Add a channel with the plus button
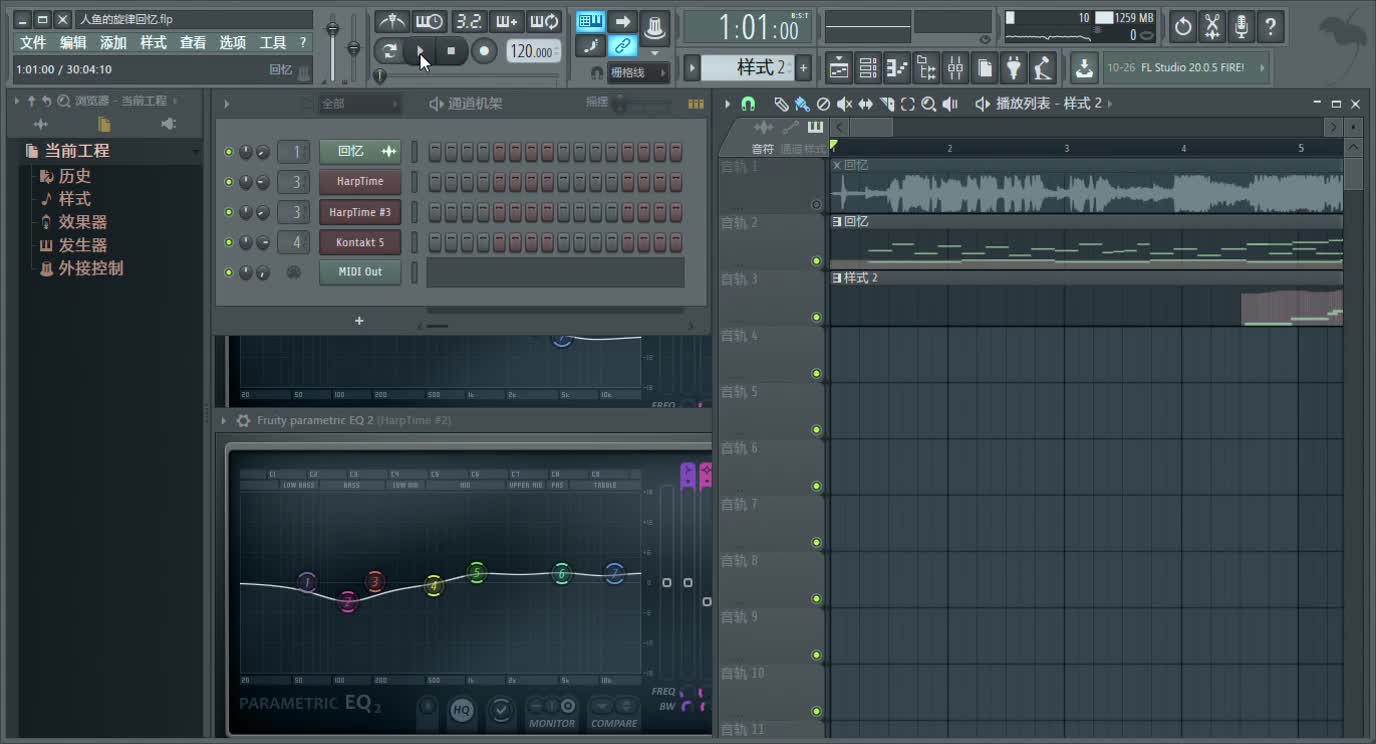The width and height of the screenshot is (1376, 744). coord(359,321)
